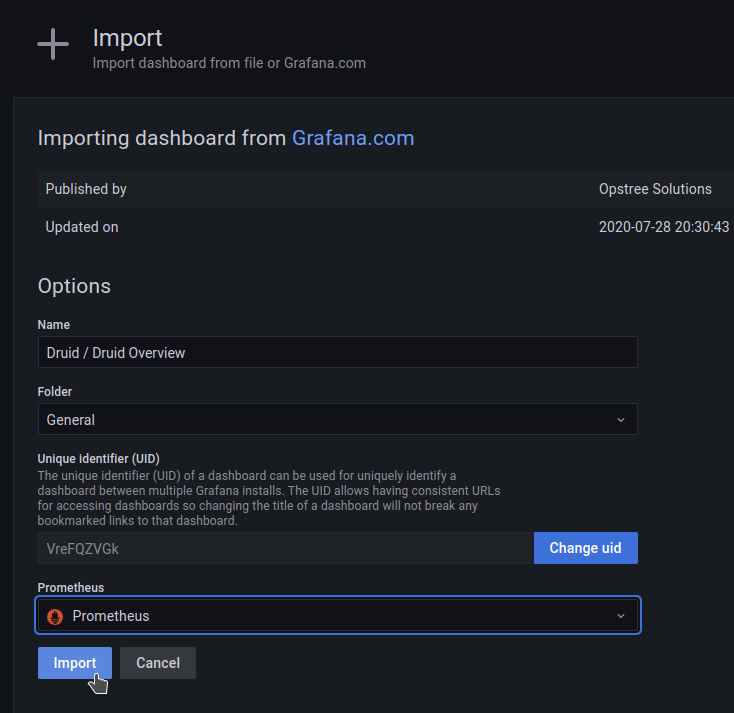Click the Import page title
This screenshot has width=734, height=713.
point(127,38)
